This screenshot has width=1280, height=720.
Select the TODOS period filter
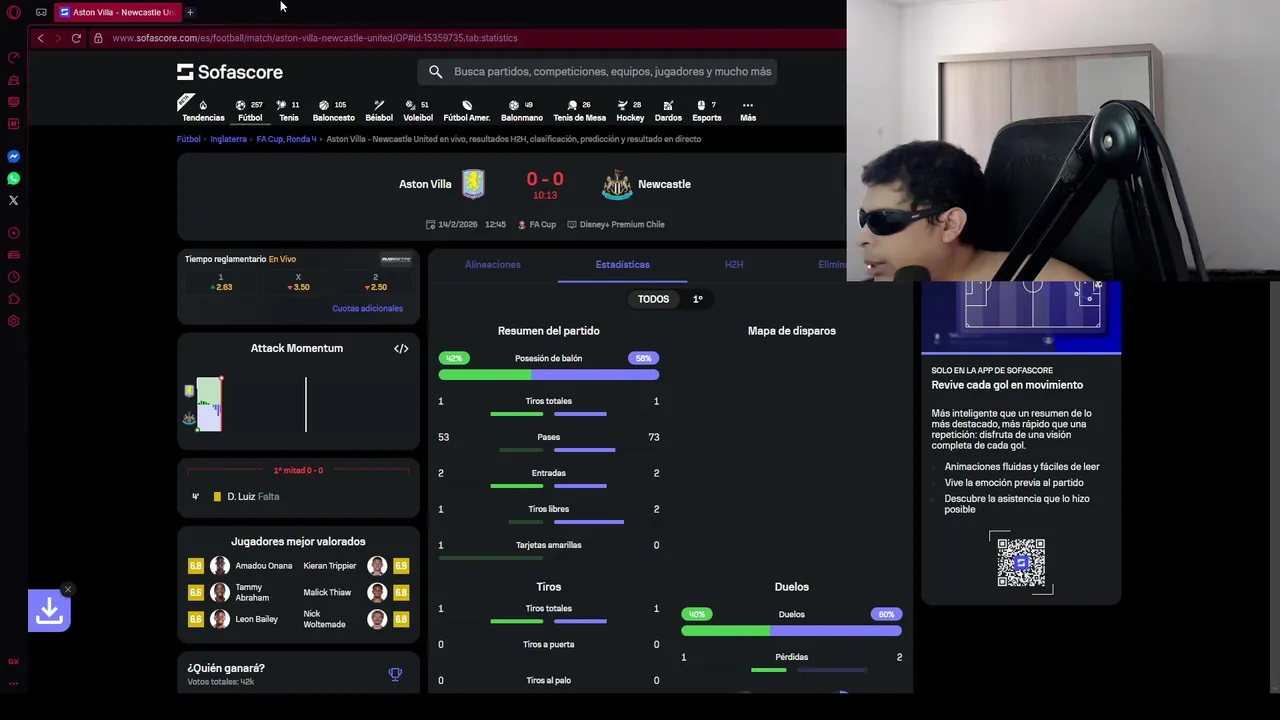click(x=653, y=299)
